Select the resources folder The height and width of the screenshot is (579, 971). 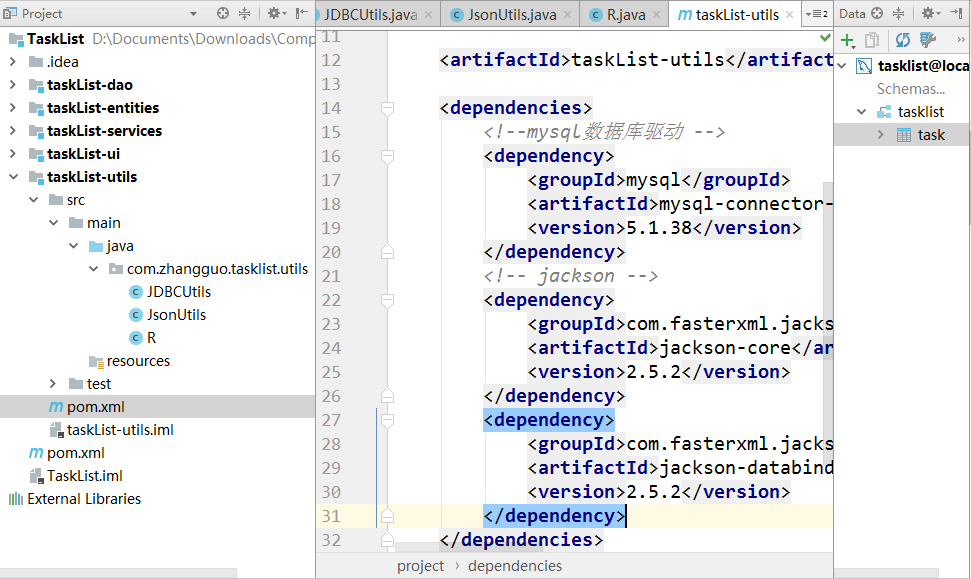point(138,360)
